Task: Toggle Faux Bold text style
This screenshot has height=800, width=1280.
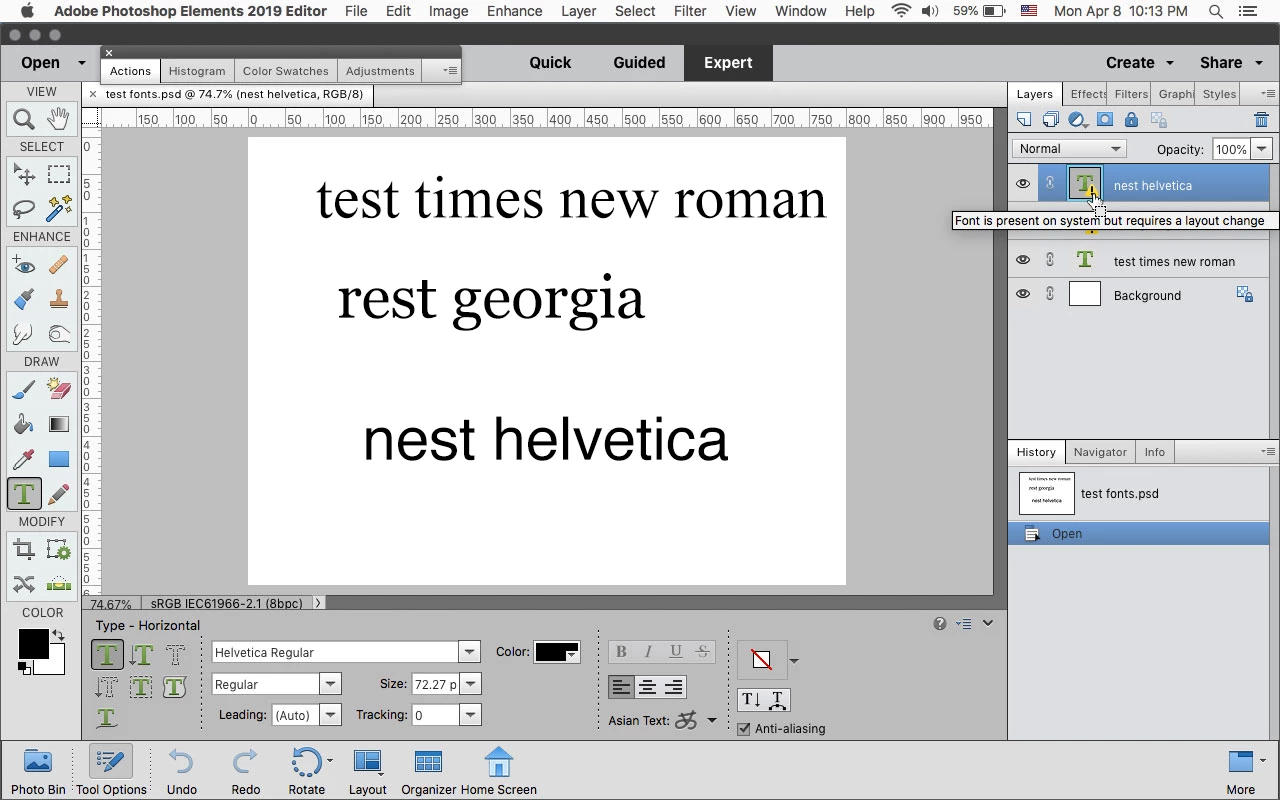Action: [x=621, y=652]
